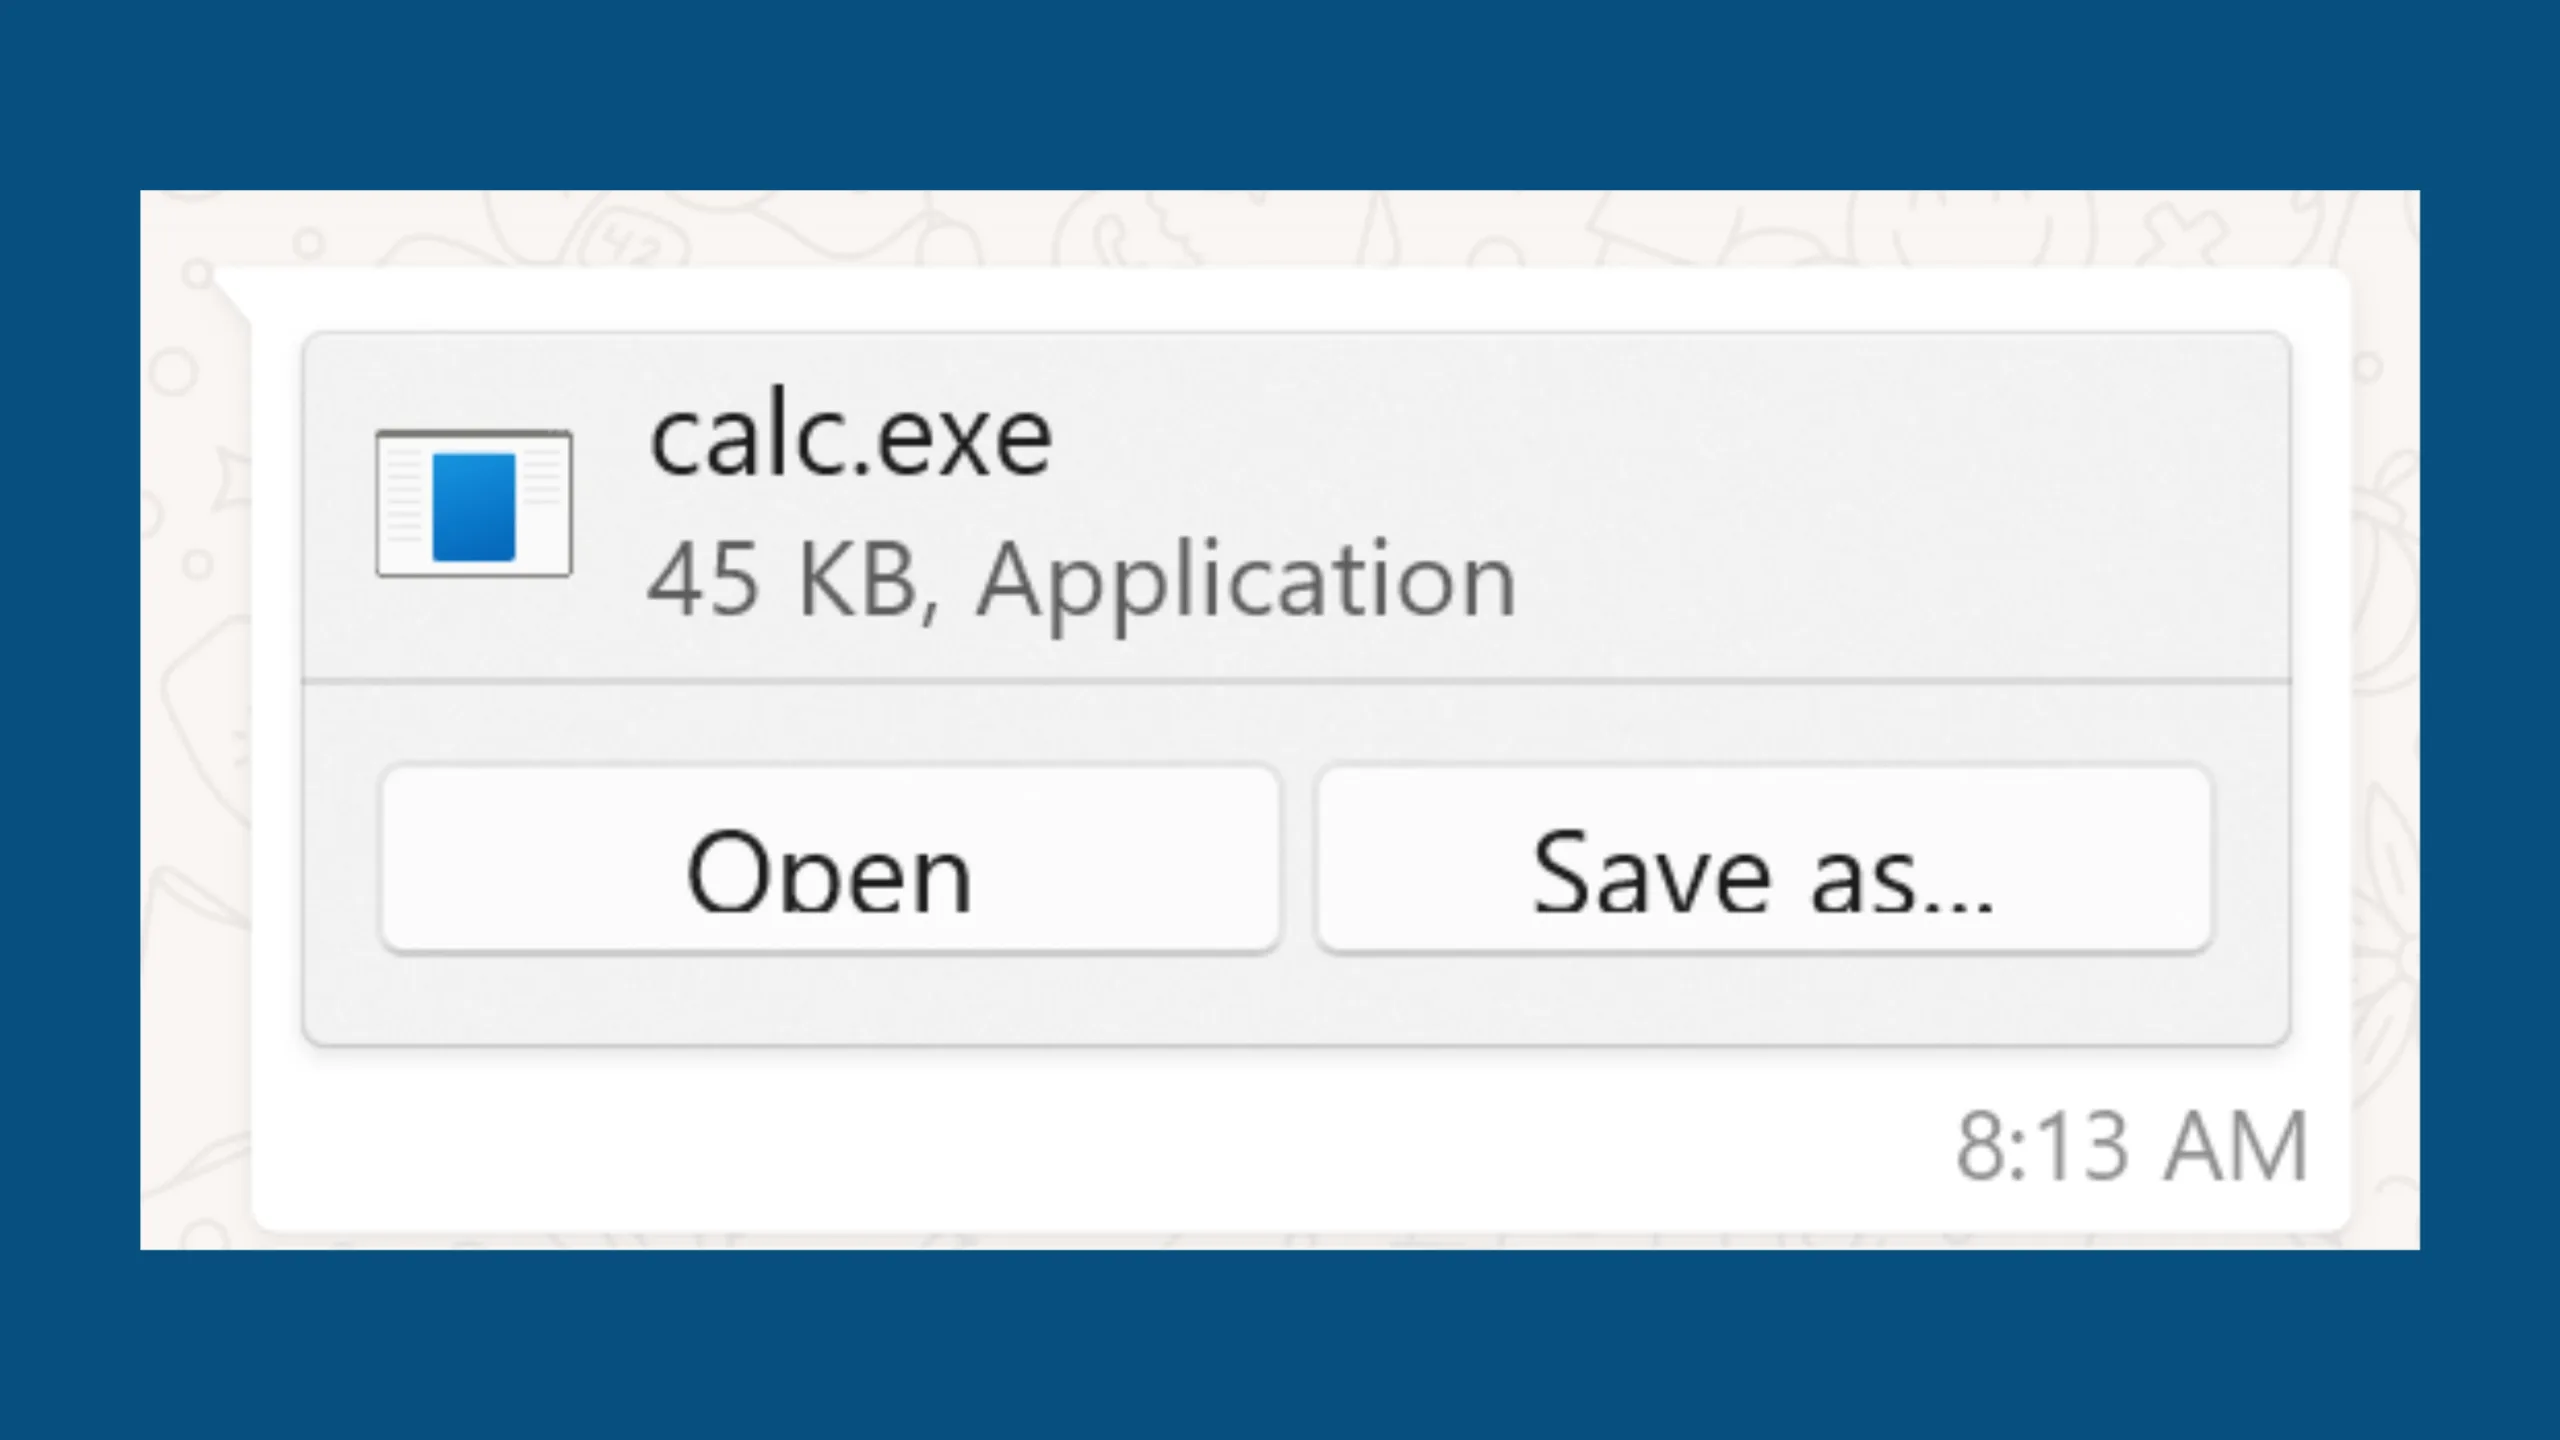Click the divider line above the buttons

pos(1296,682)
